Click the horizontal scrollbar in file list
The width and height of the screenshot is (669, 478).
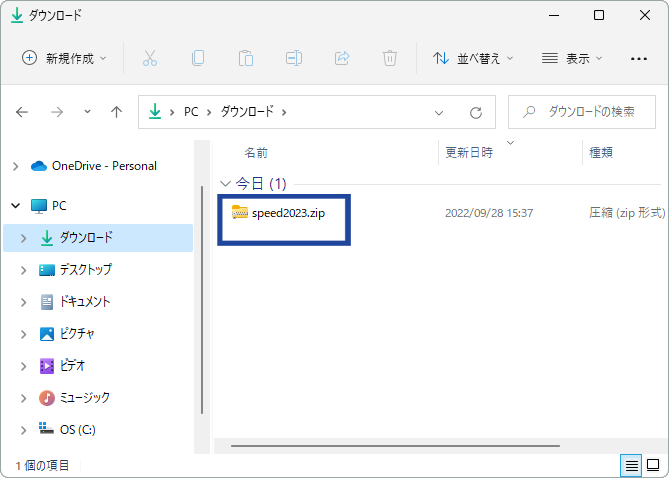395,443
